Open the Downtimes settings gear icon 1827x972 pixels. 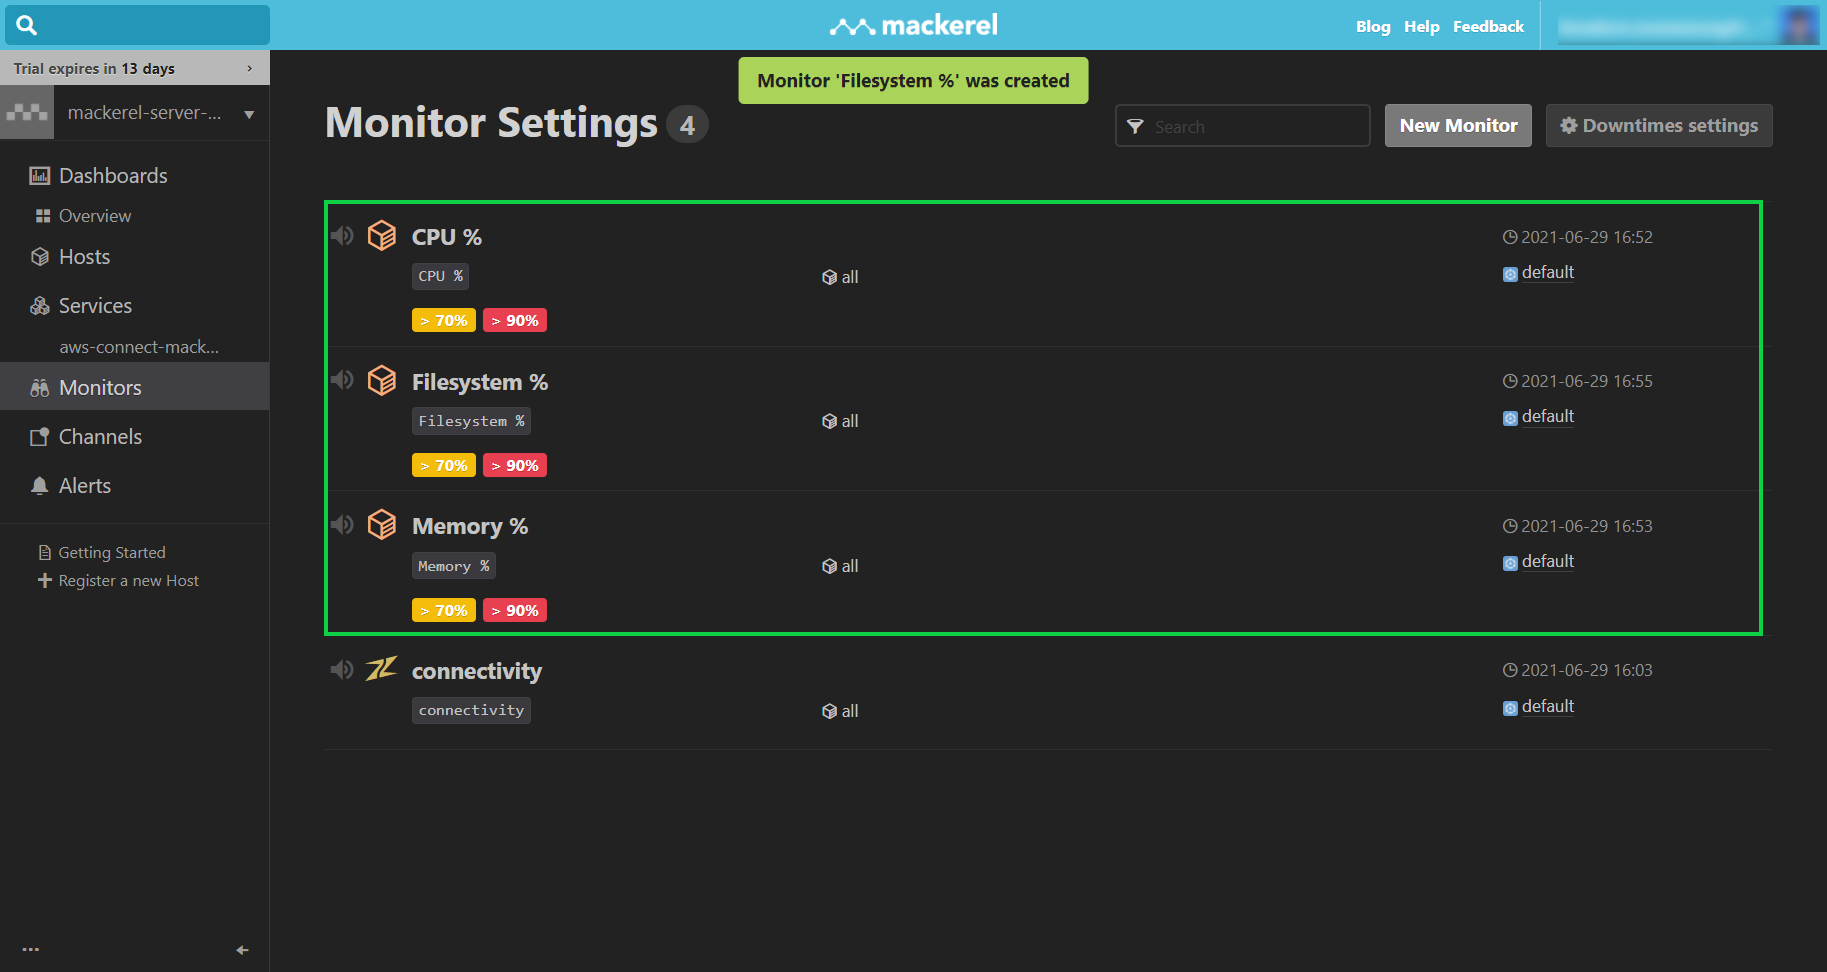pos(1570,125)
